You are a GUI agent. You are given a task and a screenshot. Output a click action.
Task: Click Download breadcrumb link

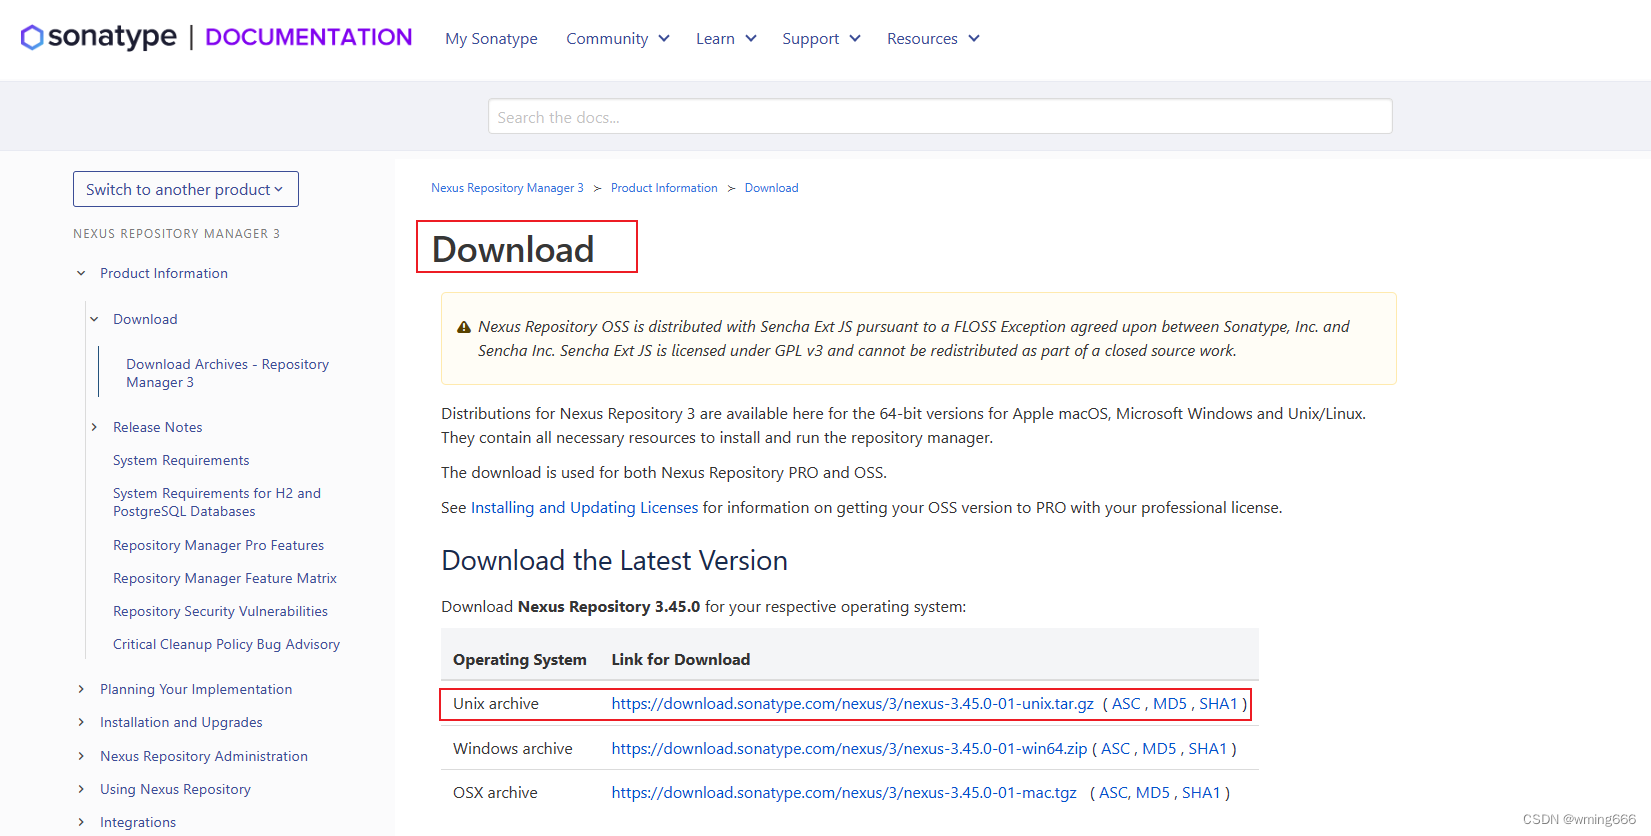click(771, 188)
